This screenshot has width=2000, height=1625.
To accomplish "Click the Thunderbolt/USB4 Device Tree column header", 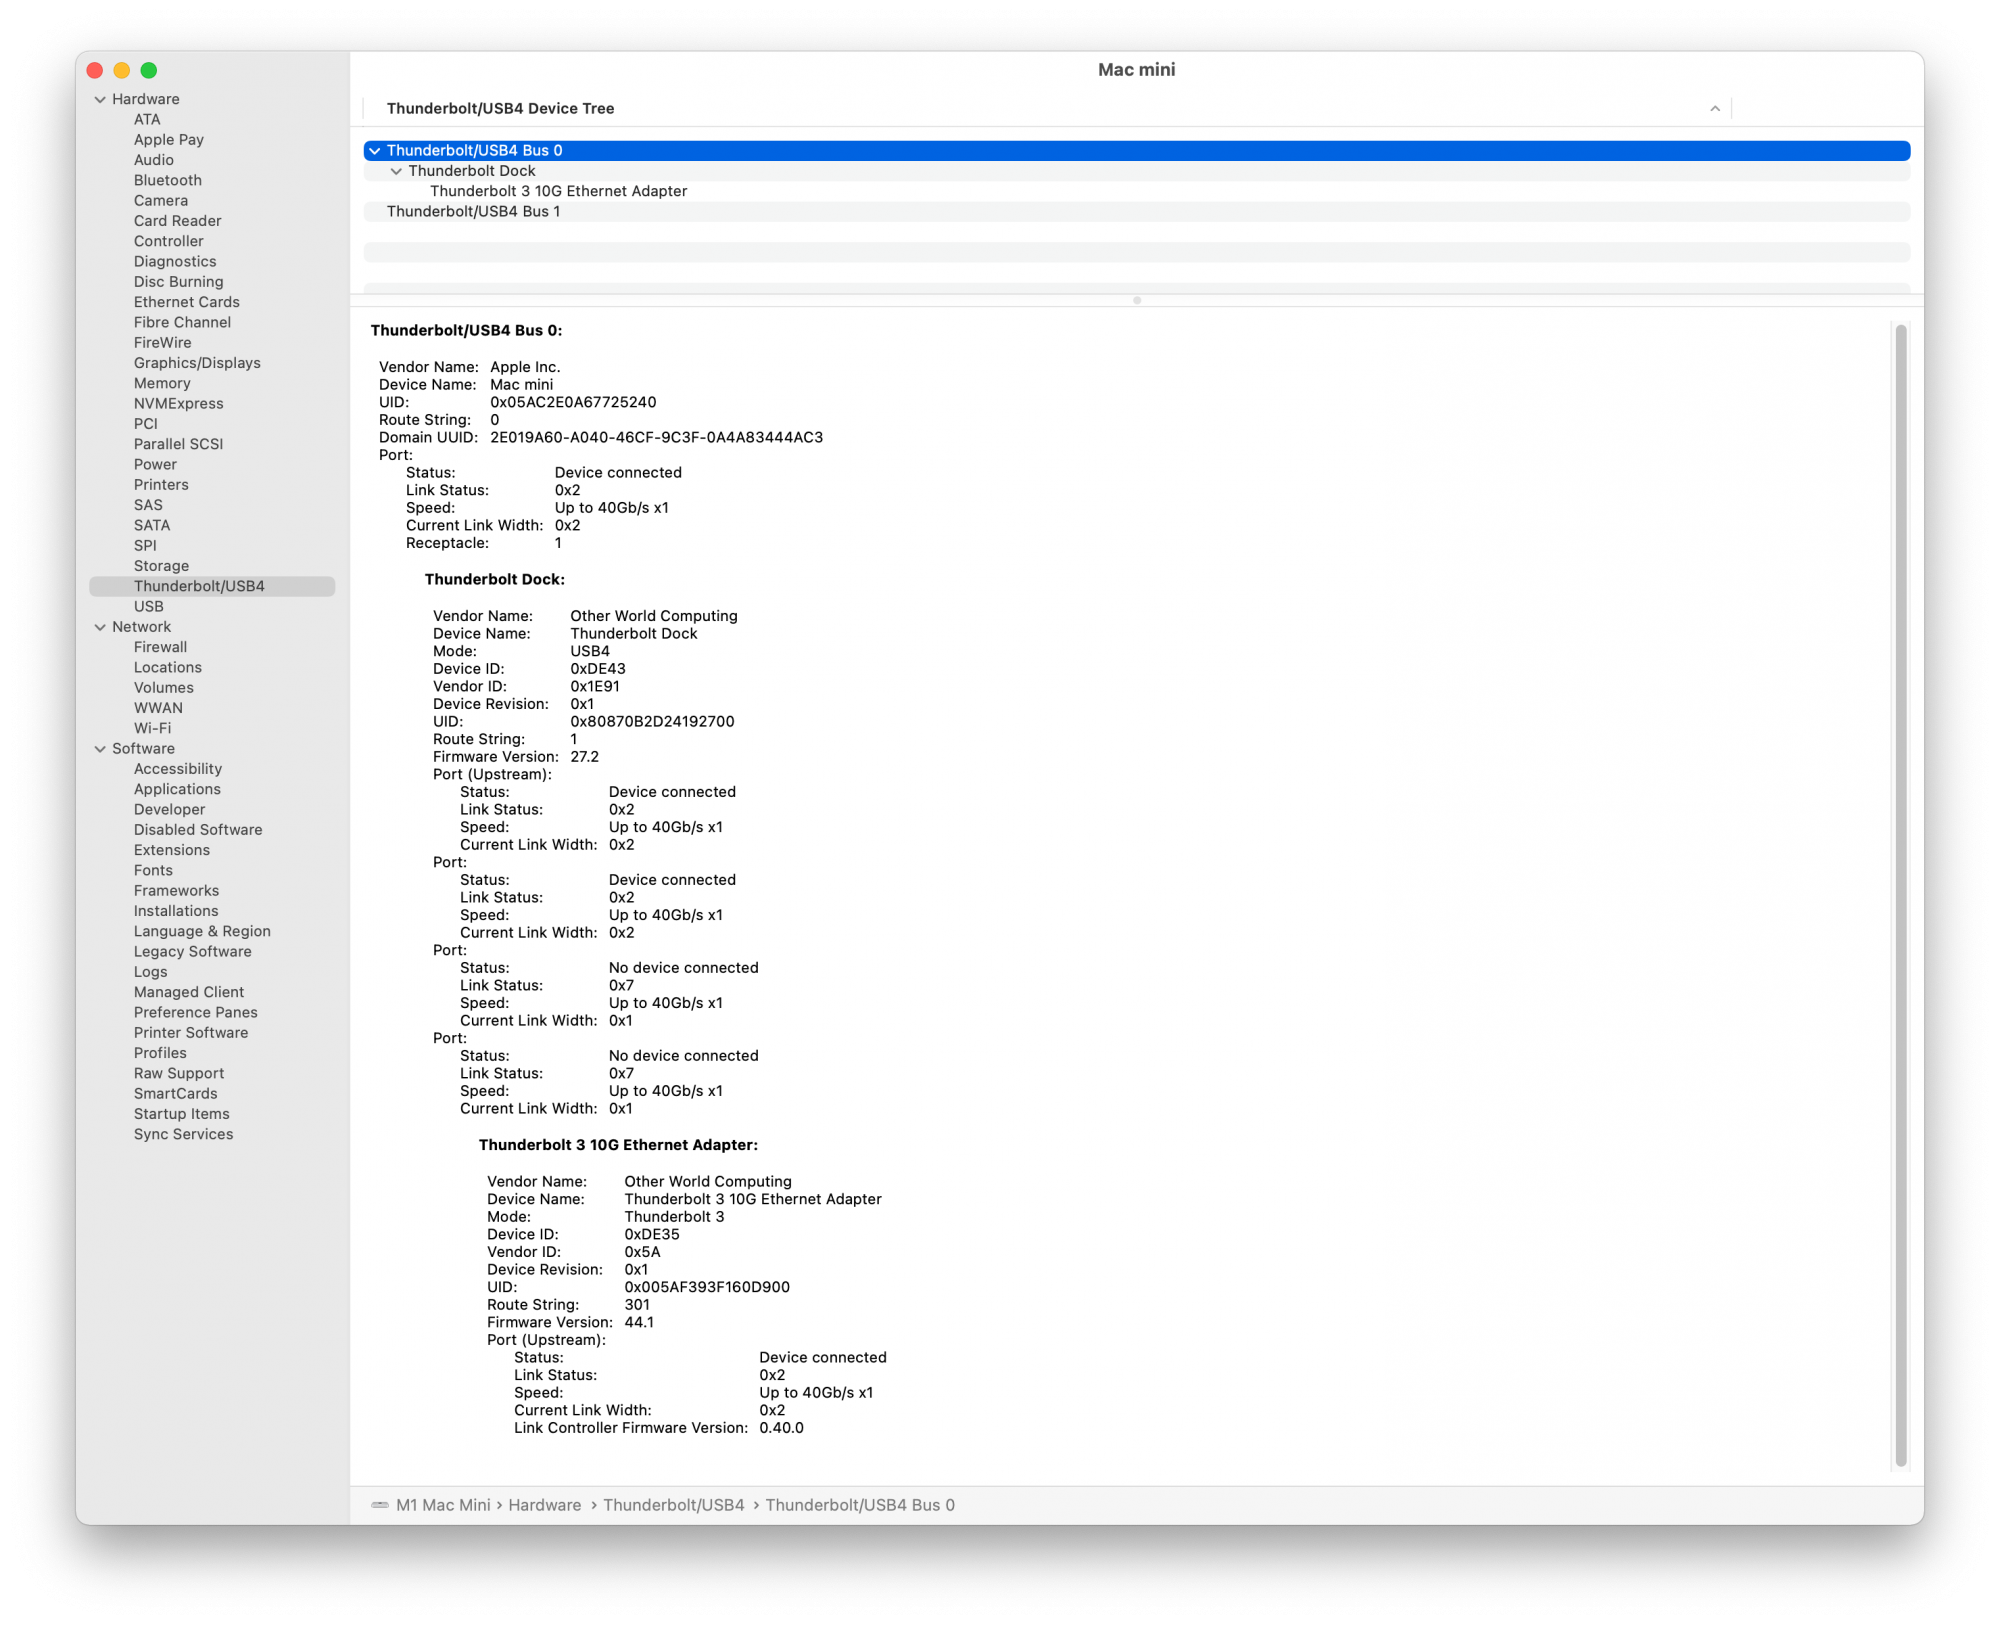I will pos(500,108).
